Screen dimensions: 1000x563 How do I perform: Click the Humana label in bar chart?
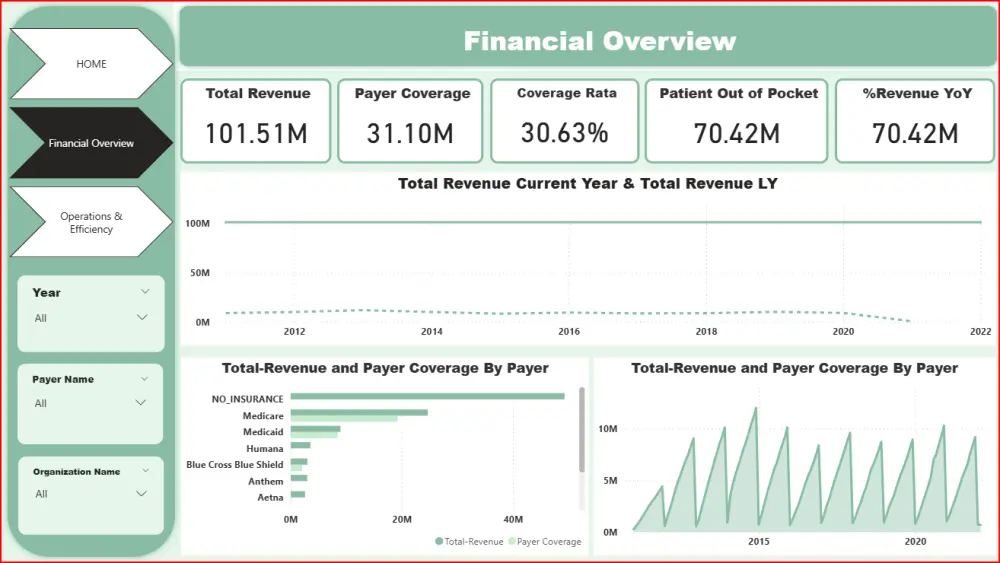[265, 448]
